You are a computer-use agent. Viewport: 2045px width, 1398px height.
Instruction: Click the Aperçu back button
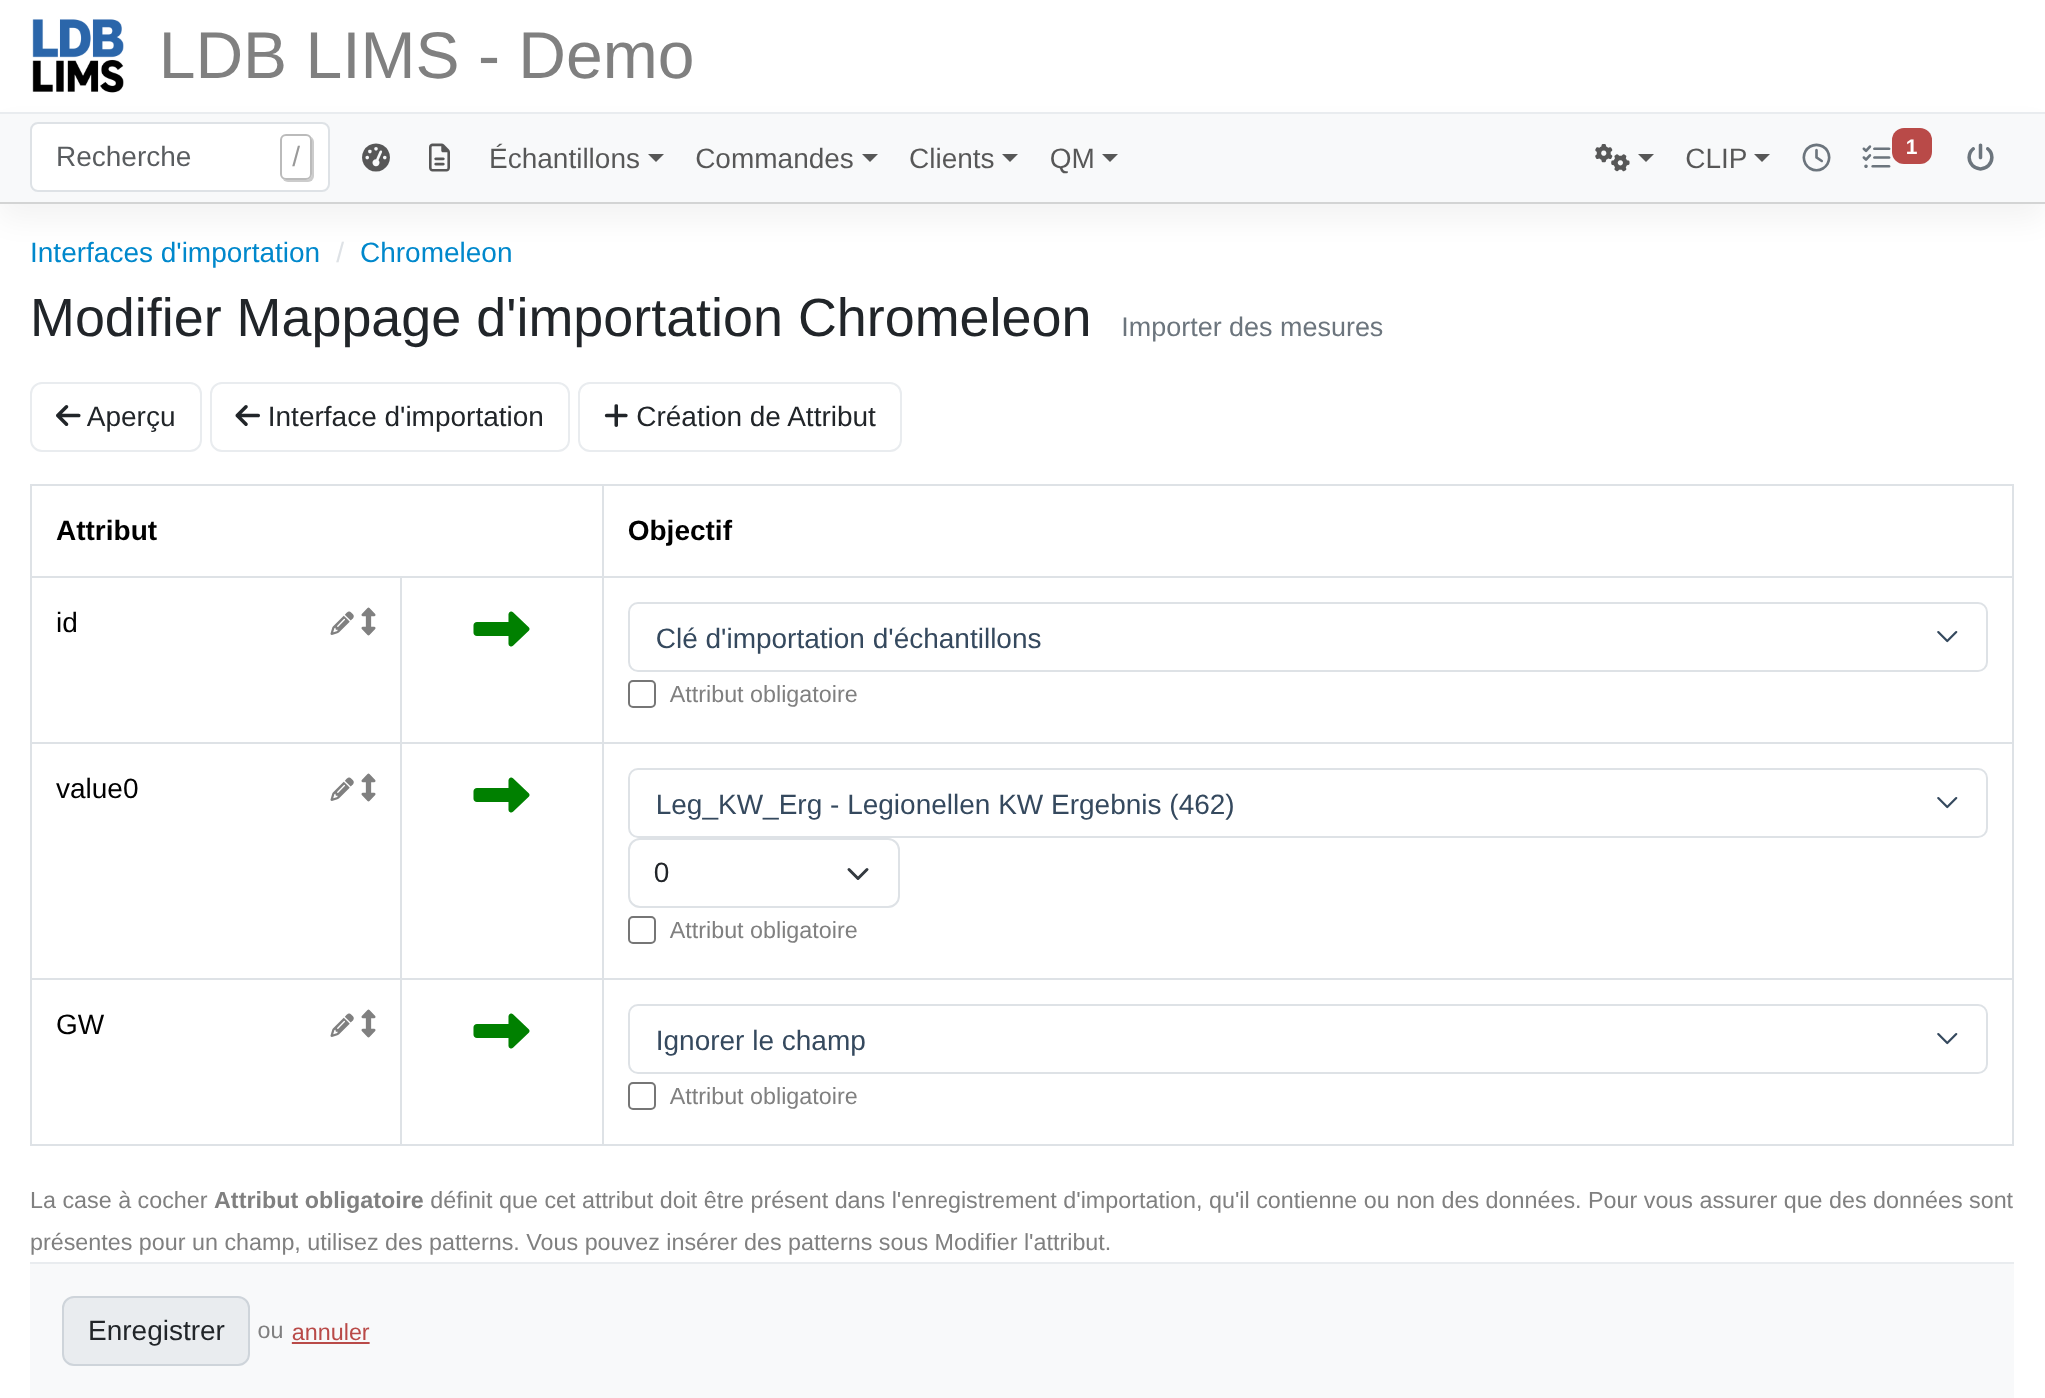(x=116, y=417)
